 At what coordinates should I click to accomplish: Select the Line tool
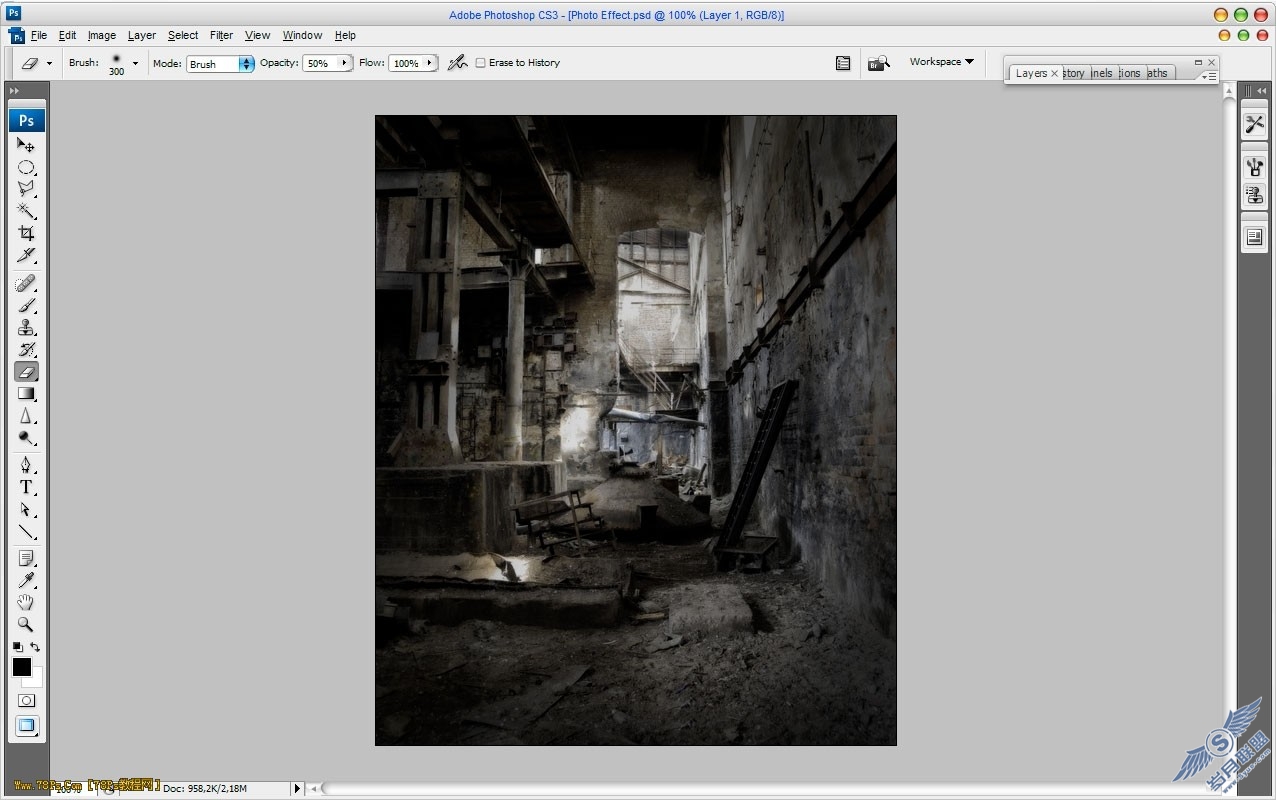click(26, 532)
